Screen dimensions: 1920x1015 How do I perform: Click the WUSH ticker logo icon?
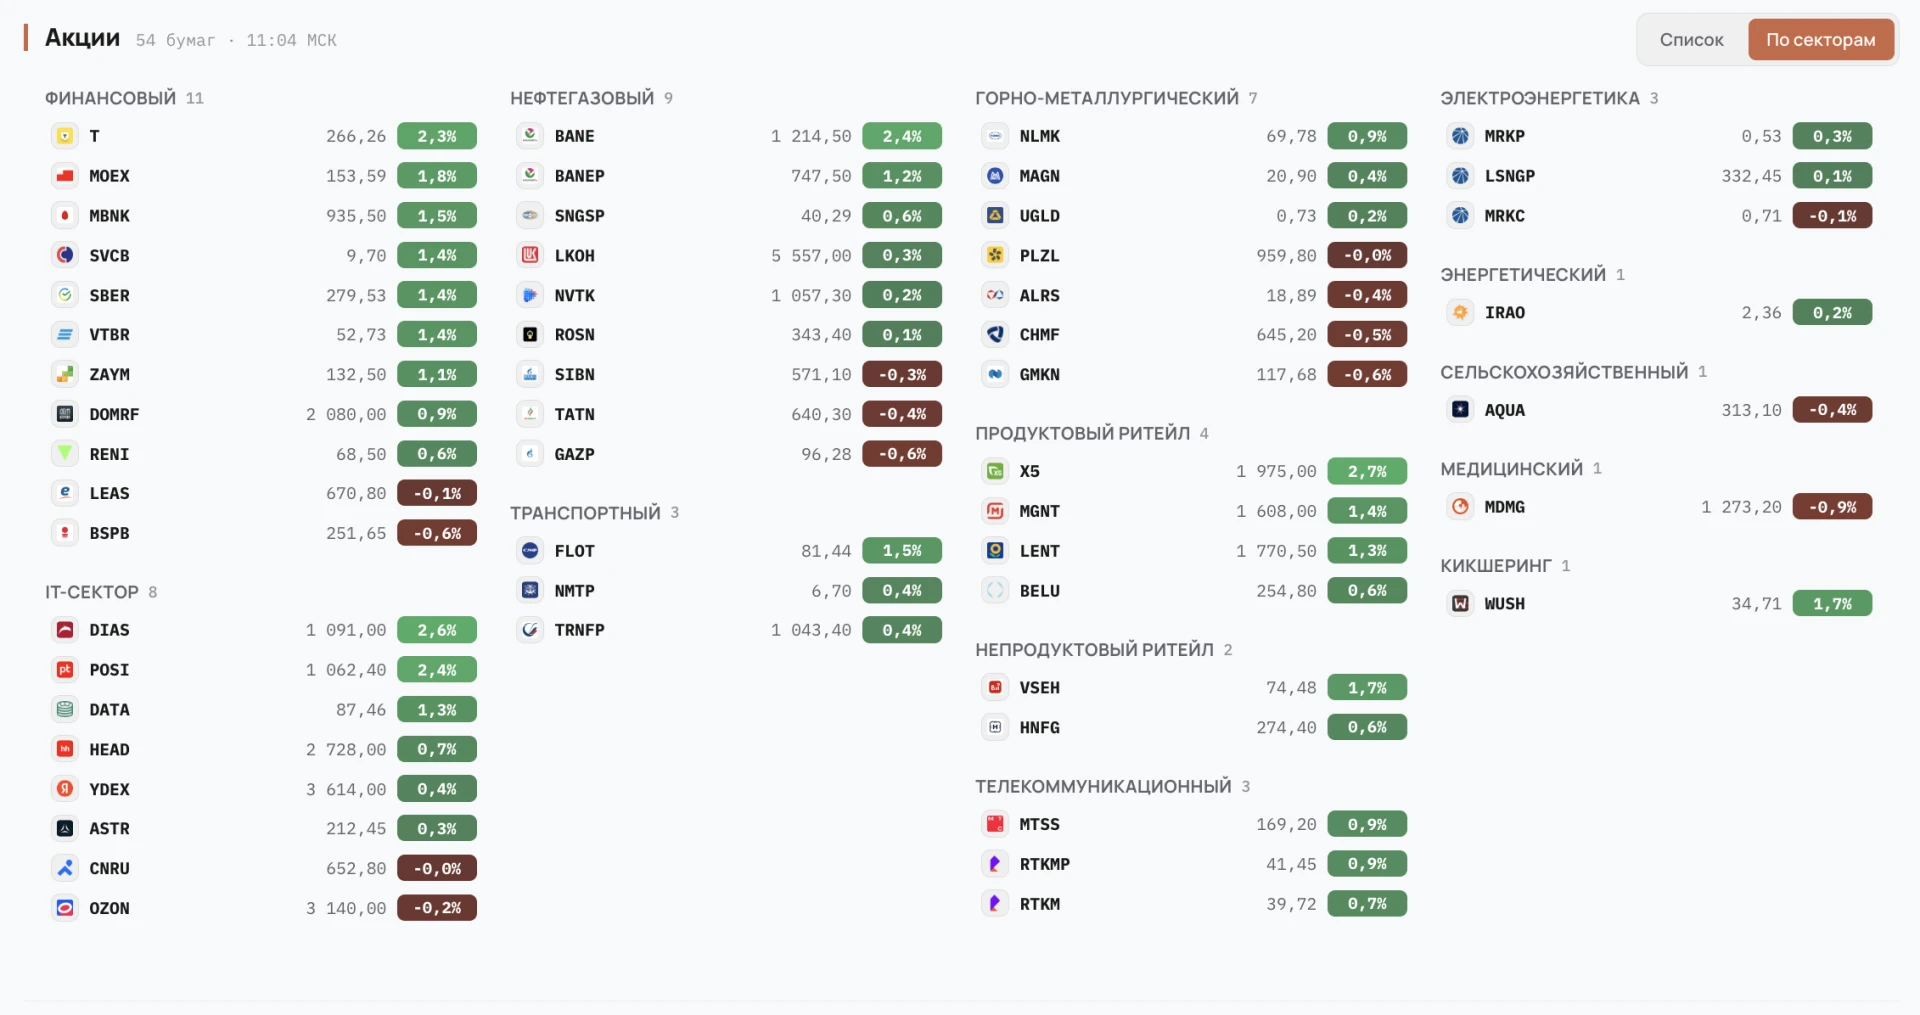[x=1460, y=604]
